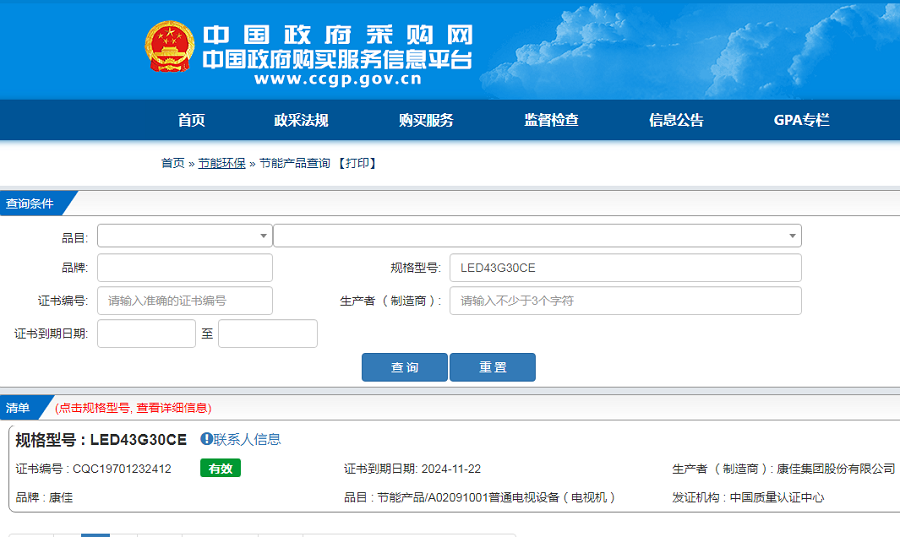Viewport: 900px width, 537px height.
Task: Click the 首页 breadcrumb link
Action: pyautogui.click(x=173, y=164)
